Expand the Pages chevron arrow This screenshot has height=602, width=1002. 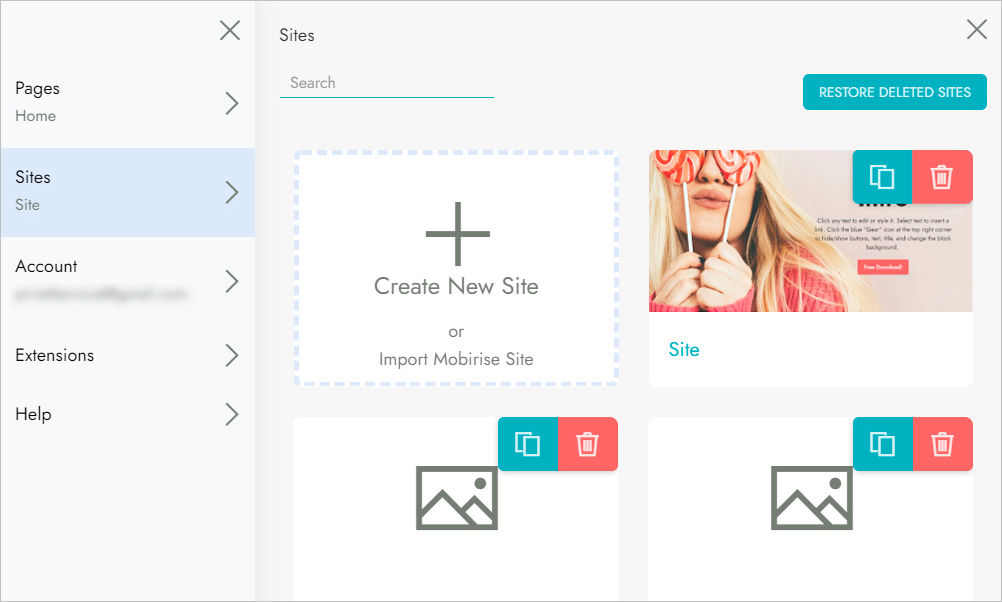click(x=232, y=103)
